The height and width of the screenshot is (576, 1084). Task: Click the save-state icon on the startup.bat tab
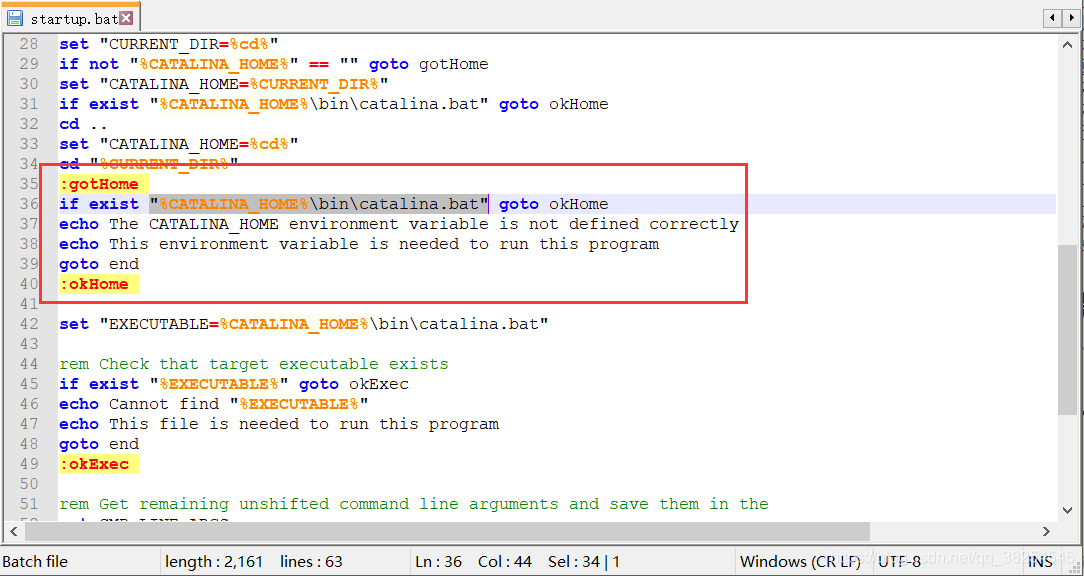click(15, 19)
